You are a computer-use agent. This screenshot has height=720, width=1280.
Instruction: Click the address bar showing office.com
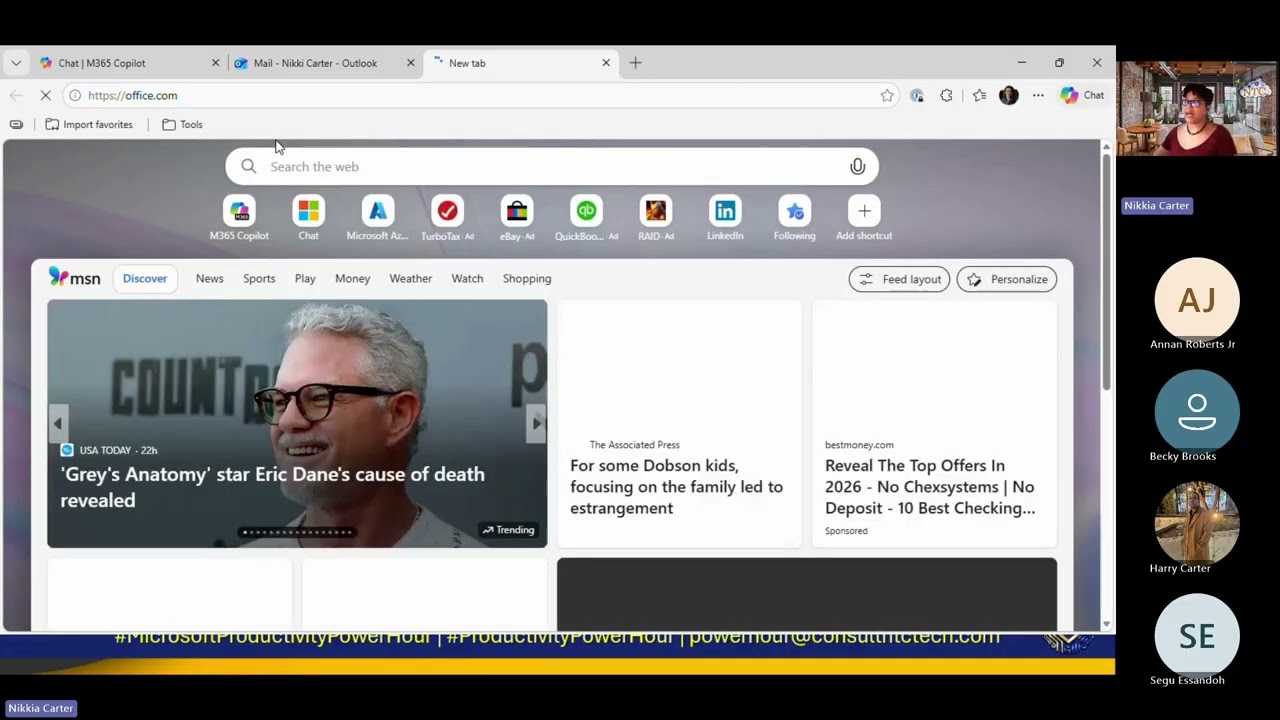tap(480, 95)
